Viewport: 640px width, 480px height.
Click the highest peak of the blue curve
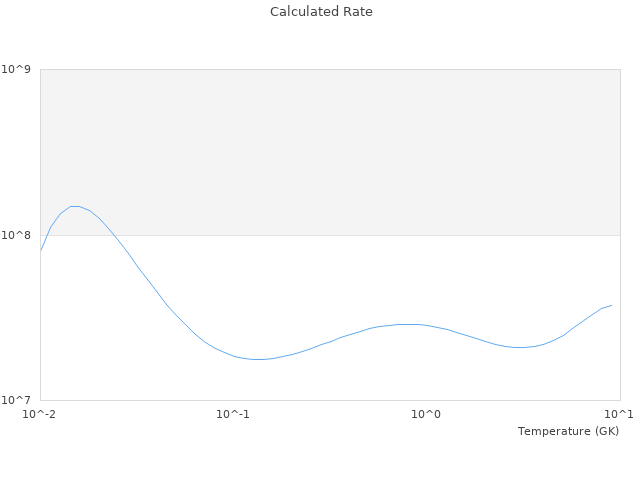pos(74,206)
